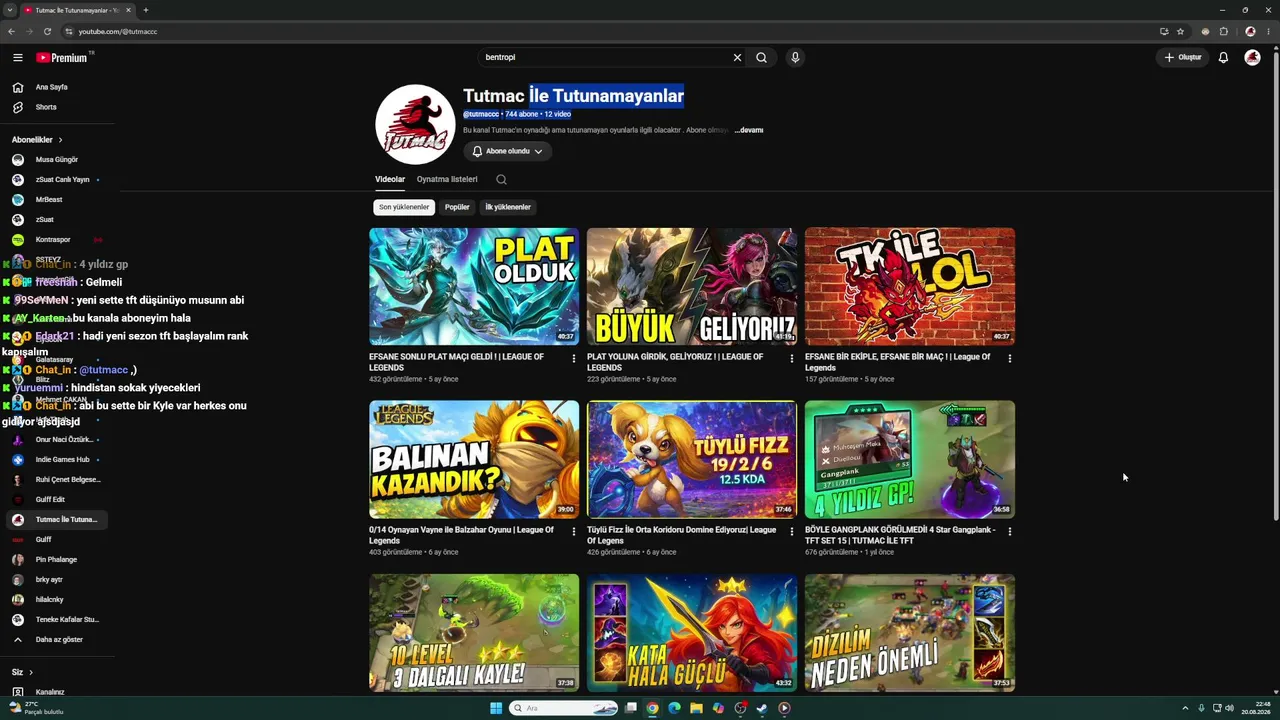
Task: Play the KATA HALA GÜÇLÜ thumbnail video
Action: 692,633
